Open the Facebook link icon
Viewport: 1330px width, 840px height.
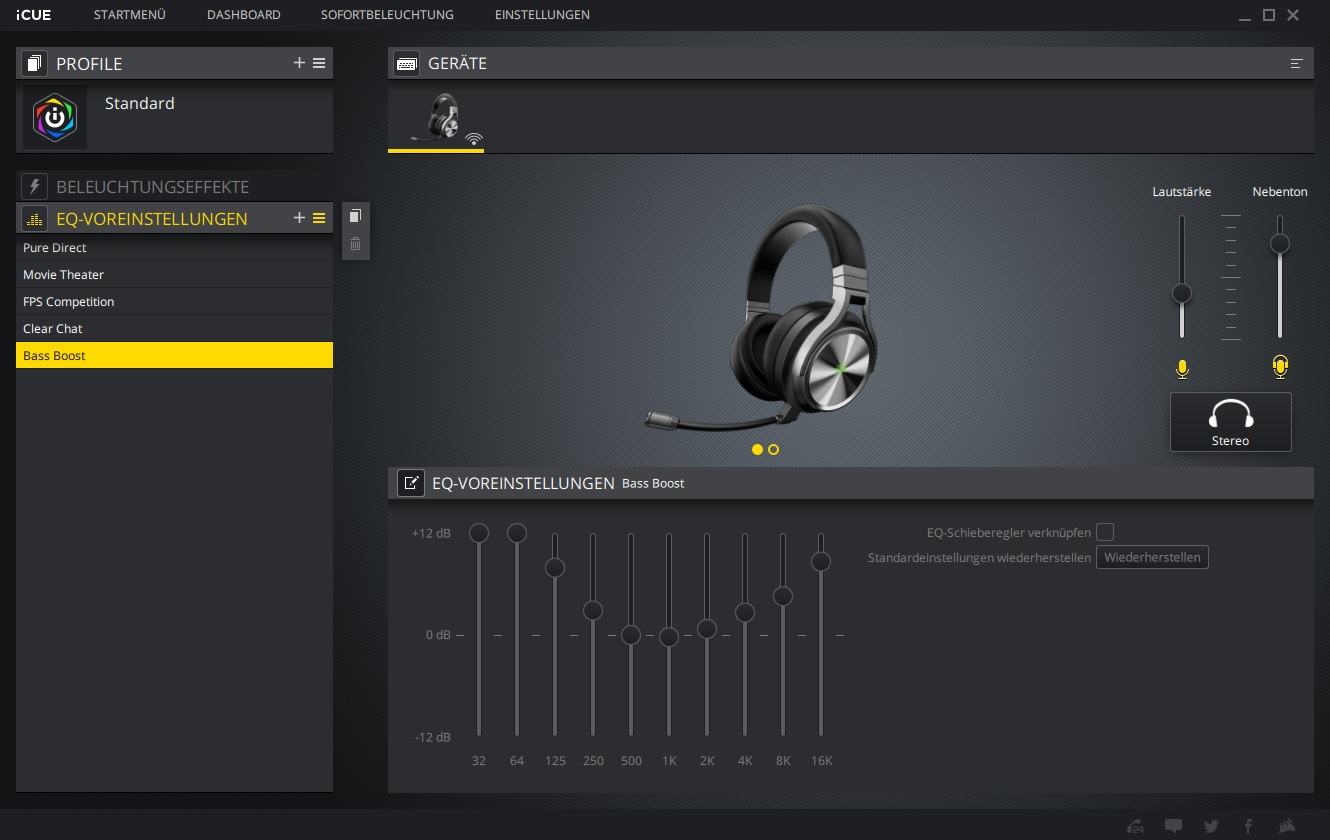point(1249,826)
